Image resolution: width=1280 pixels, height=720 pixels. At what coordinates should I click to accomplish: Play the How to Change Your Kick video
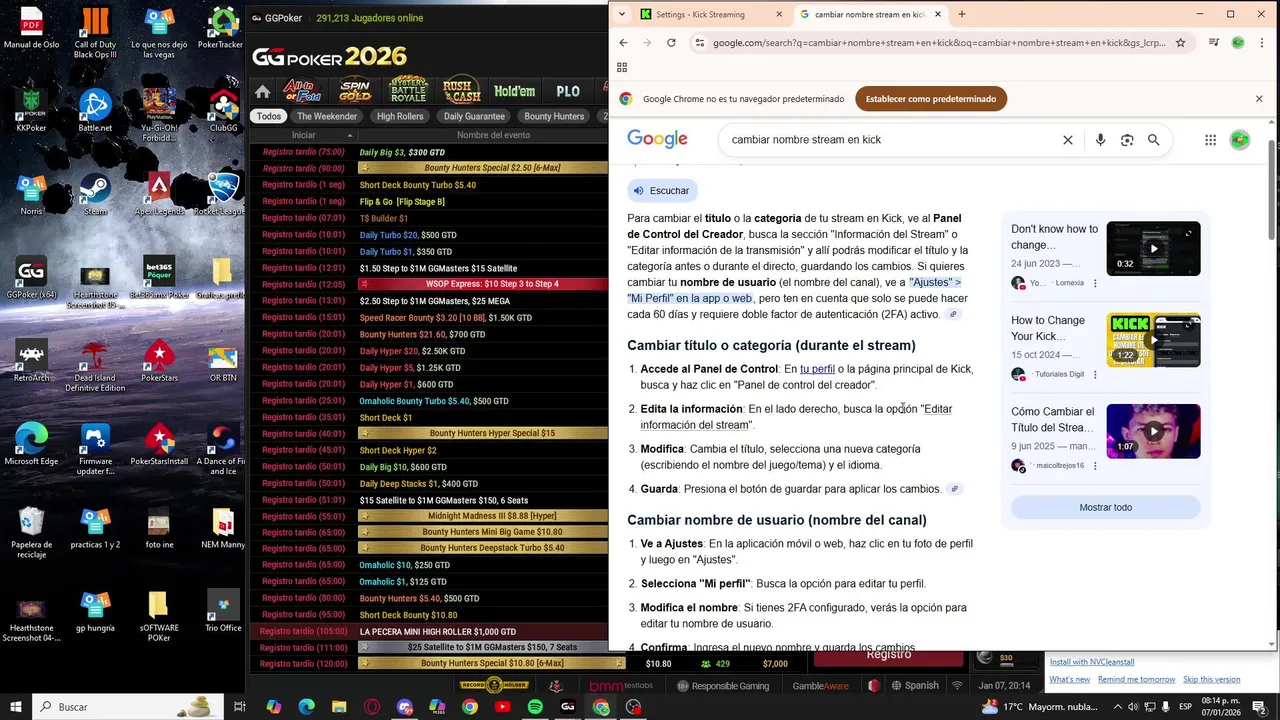(1153, 340)
